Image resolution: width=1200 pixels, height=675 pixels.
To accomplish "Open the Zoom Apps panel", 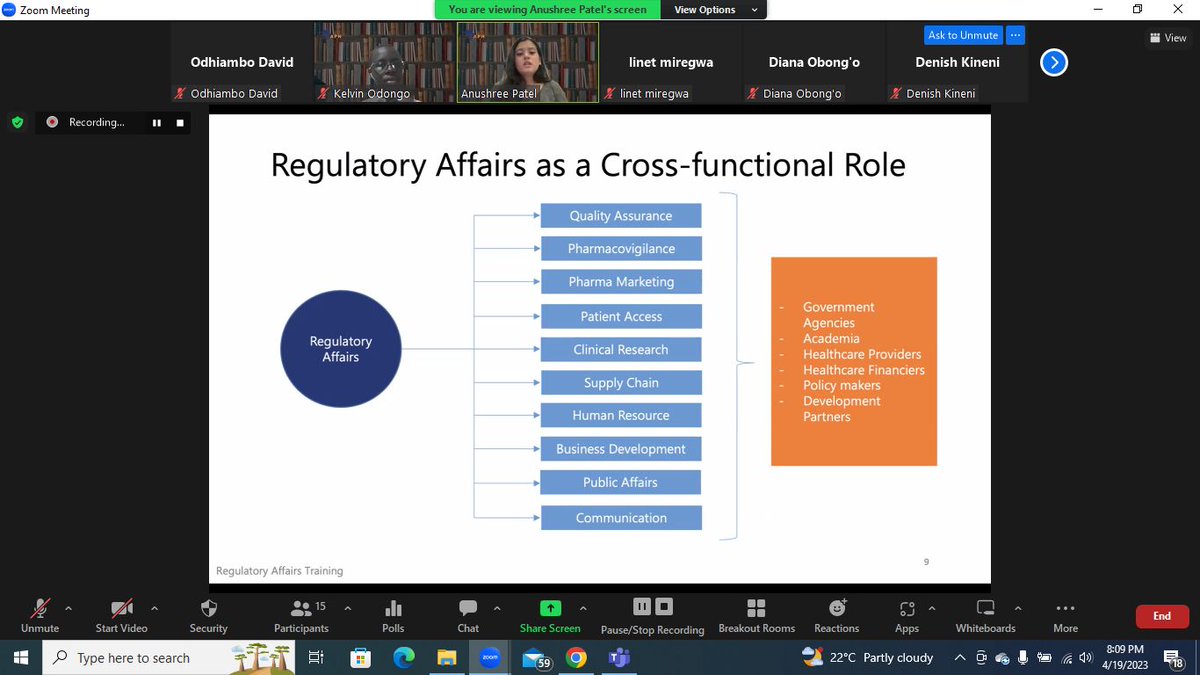I will pos(905,615).
